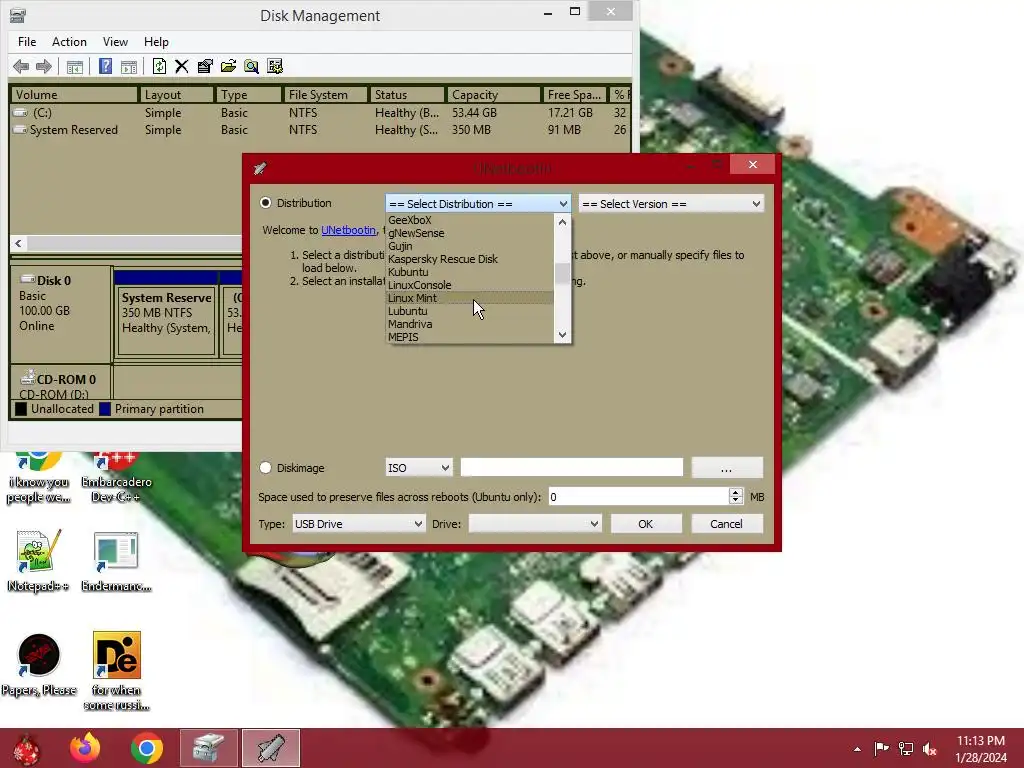The width and height of the screenshot is (1024, 768).
Task: Open Embarcadero Dev C++ desktop shortcut
Action: (x=116, y=477)
